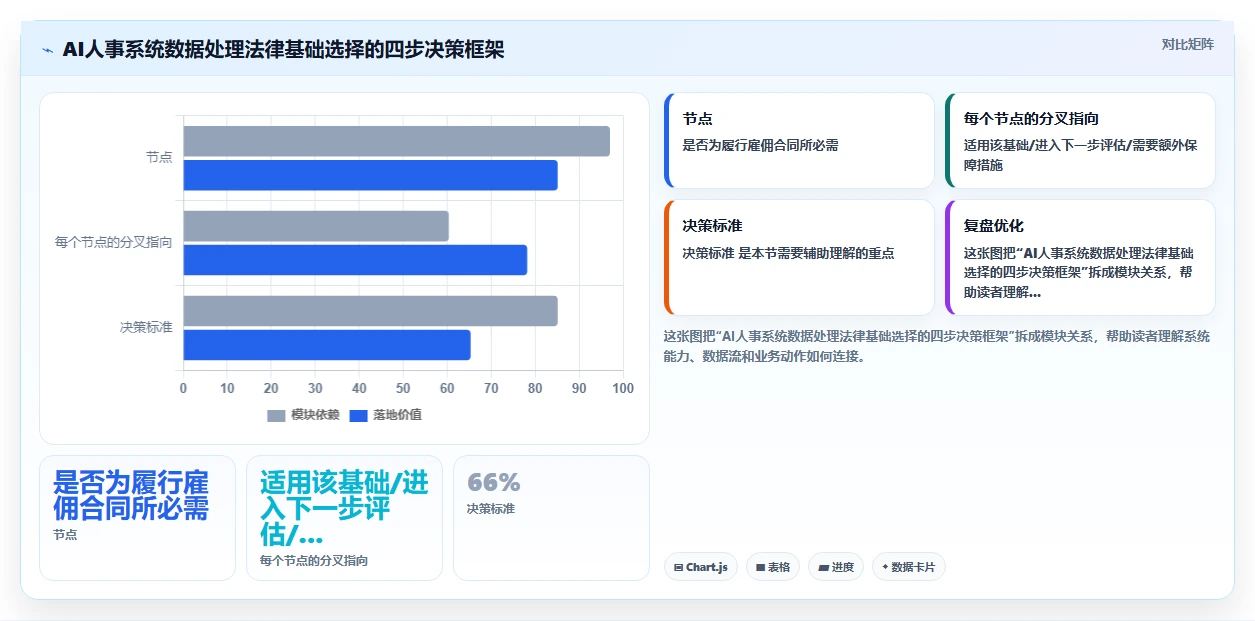Click the axis value 50
This screenshot has width=1255, height=621.
coord(403,388)
